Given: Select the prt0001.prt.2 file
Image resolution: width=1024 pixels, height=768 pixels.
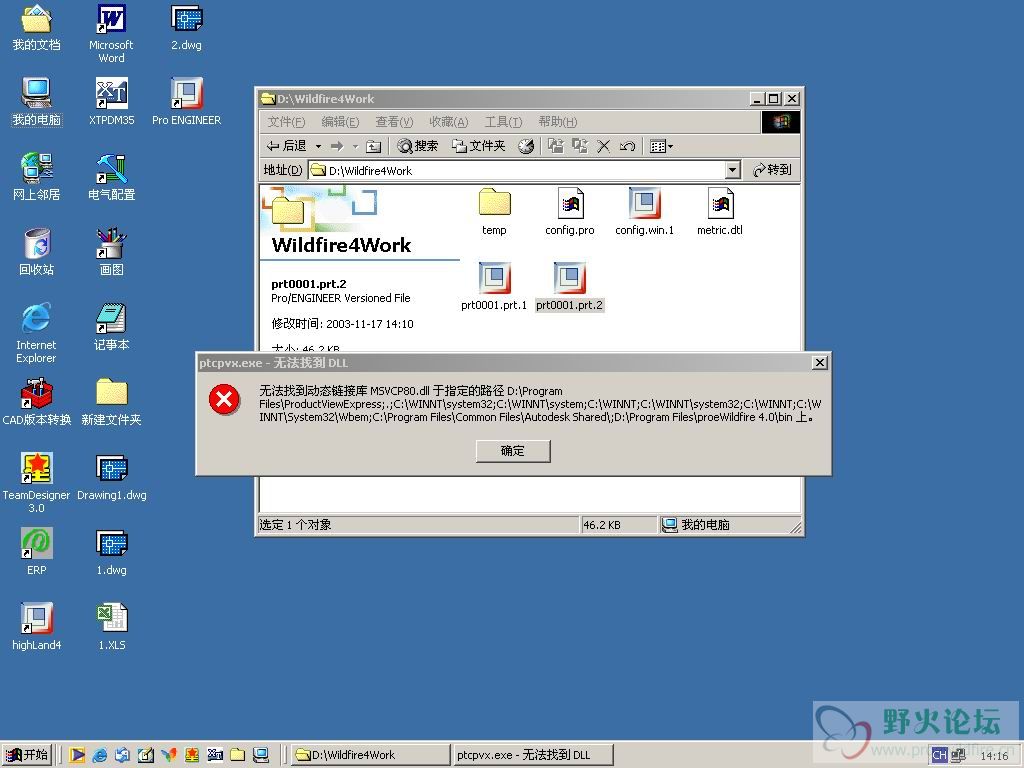Looking at the screenshot, I should coord(569,287).
